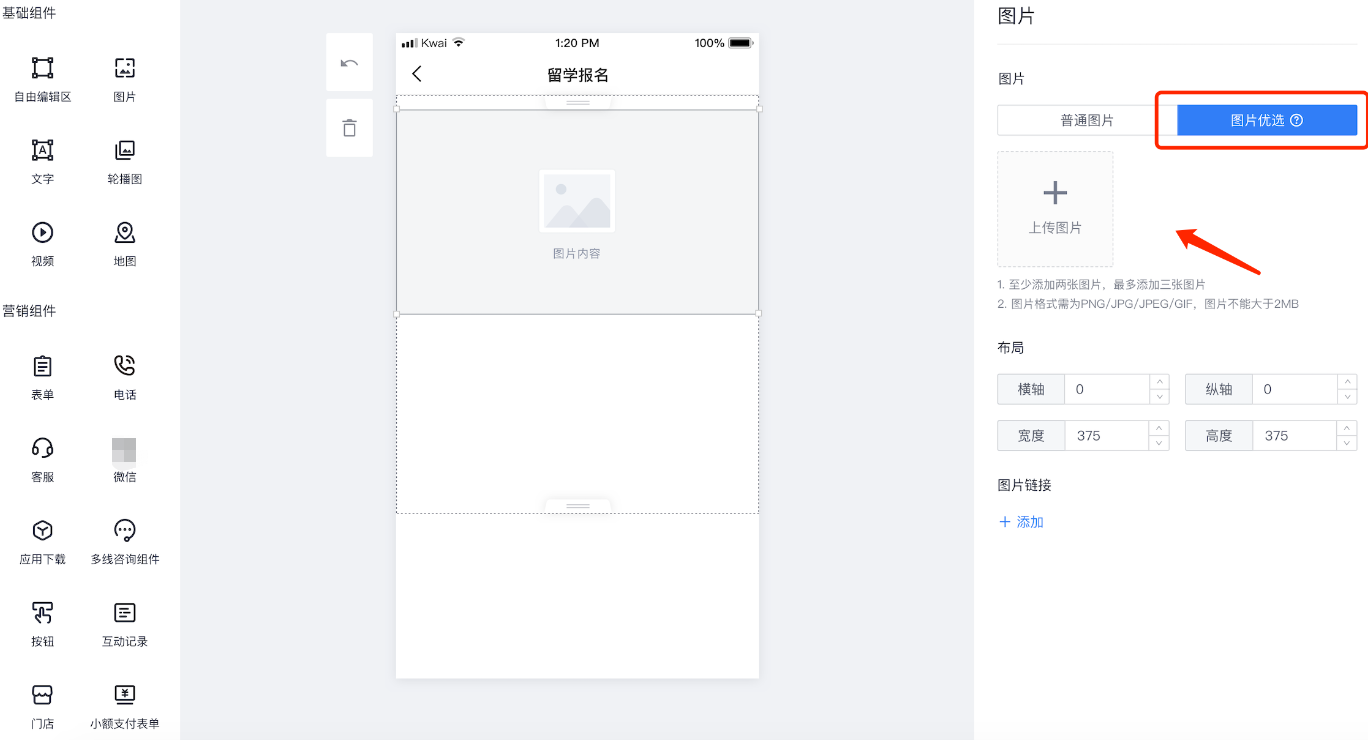The width and height of the screenshot is (1368, 740).
Task: Increase the 横轴 value with up arrow
Action: point(1160,382)
